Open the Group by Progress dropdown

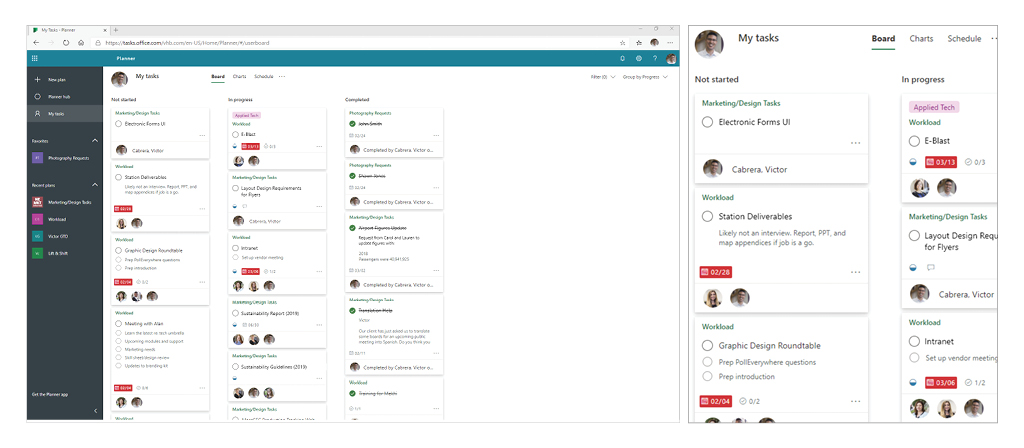(x=645, y=77)
